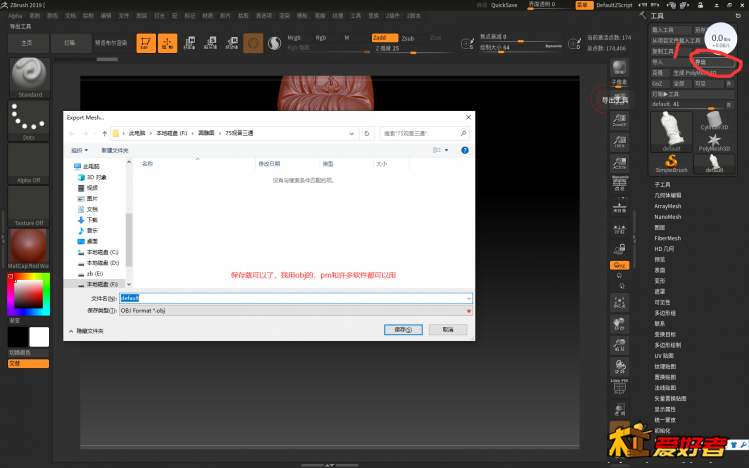The image size is (749, 468).
Task: Open the Dots stroke selector
Action: (29, 120)
